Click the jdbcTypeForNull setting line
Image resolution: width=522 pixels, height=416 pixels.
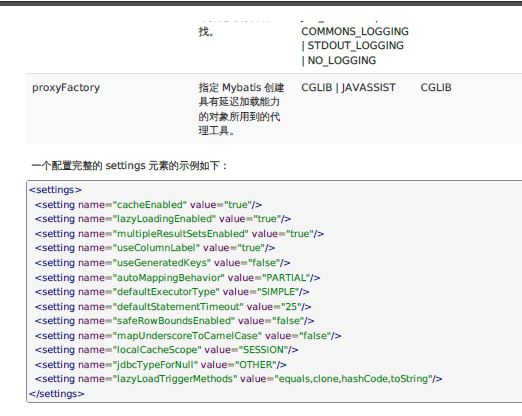pyautogui.click(x=161, y=364)
